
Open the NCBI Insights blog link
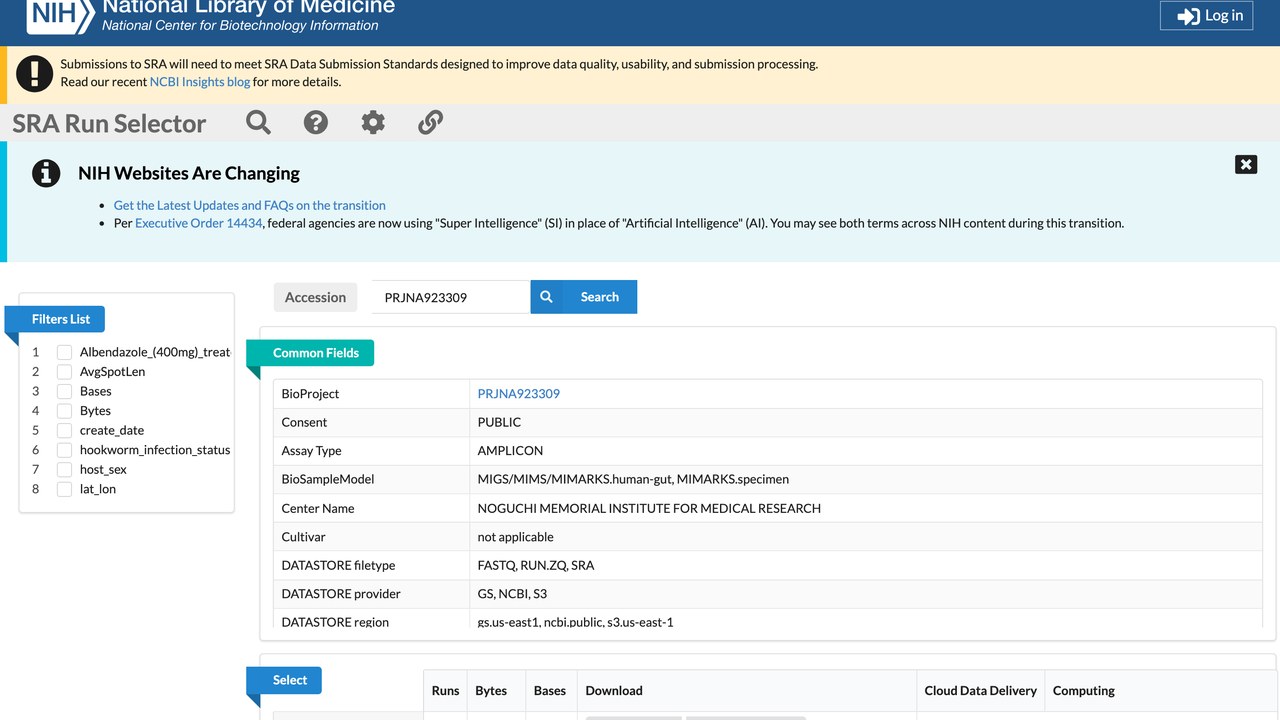coord(200,82)
